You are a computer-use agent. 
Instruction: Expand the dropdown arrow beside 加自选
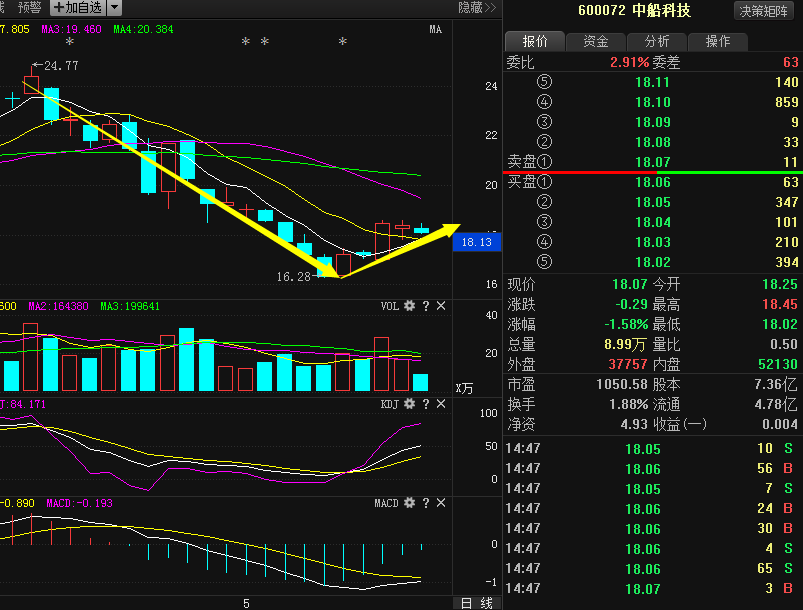coord(115,8)
